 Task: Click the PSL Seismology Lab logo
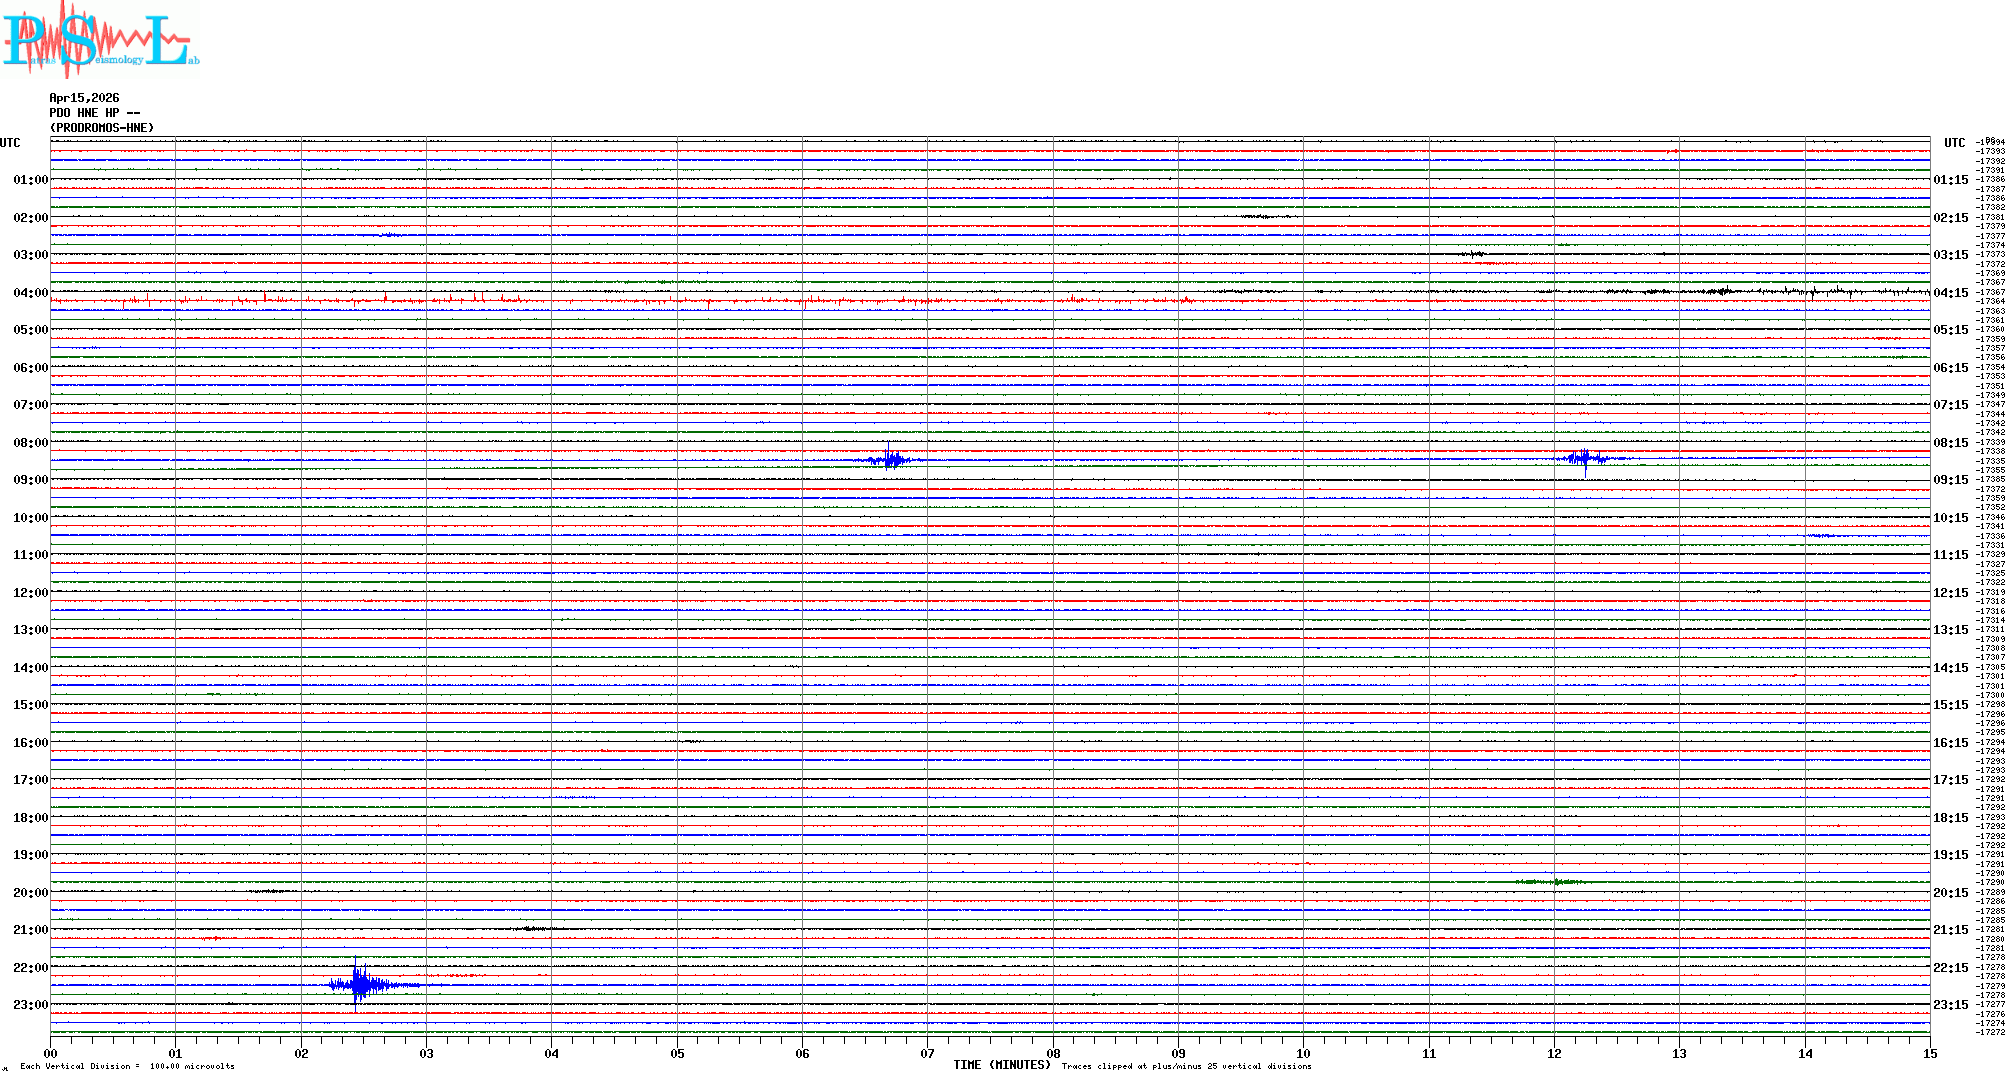point(100,40)
